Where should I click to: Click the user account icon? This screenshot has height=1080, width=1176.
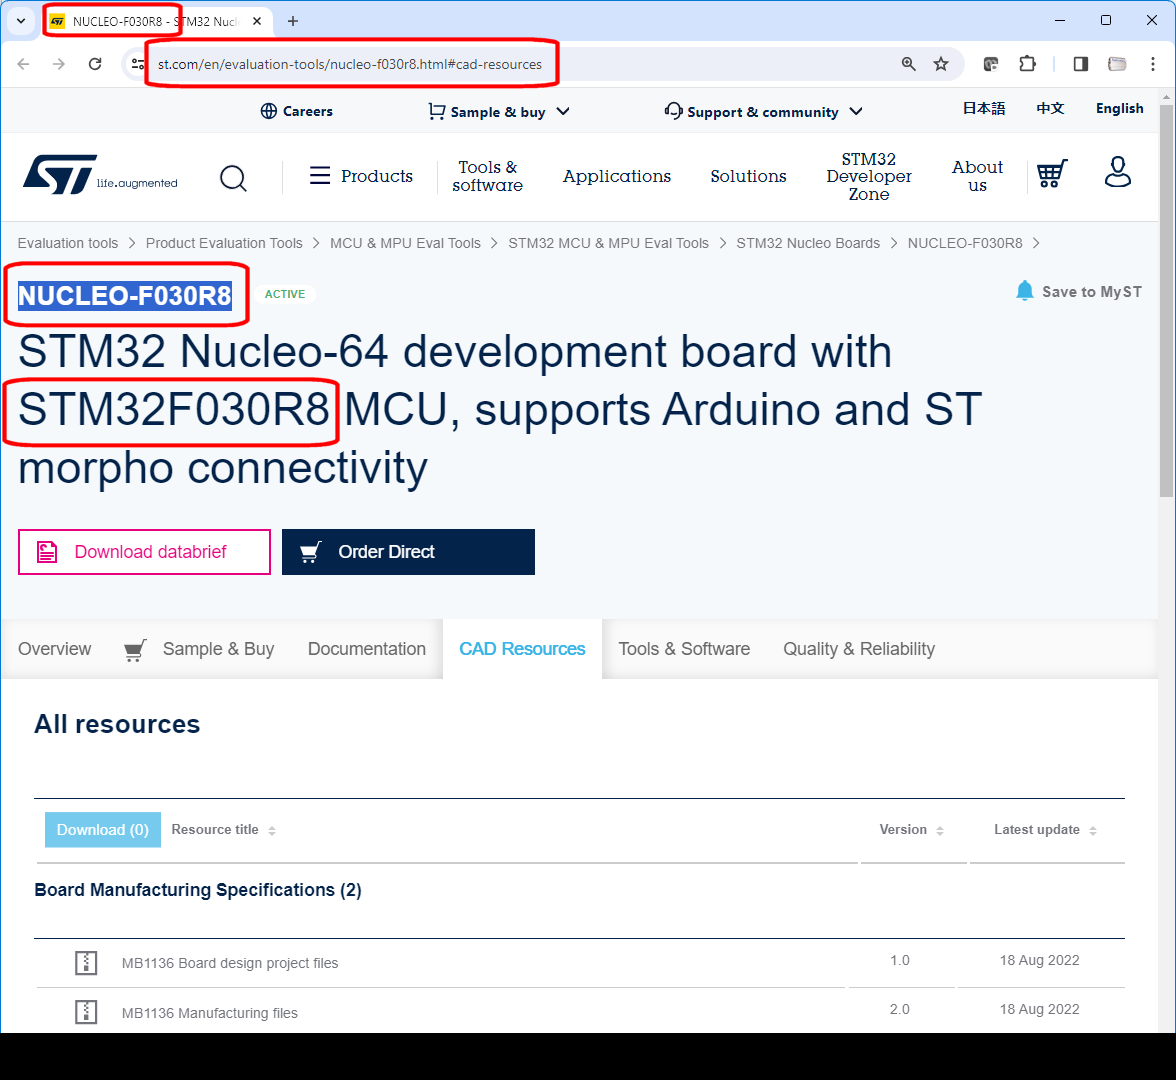[x=1117, y=172]
